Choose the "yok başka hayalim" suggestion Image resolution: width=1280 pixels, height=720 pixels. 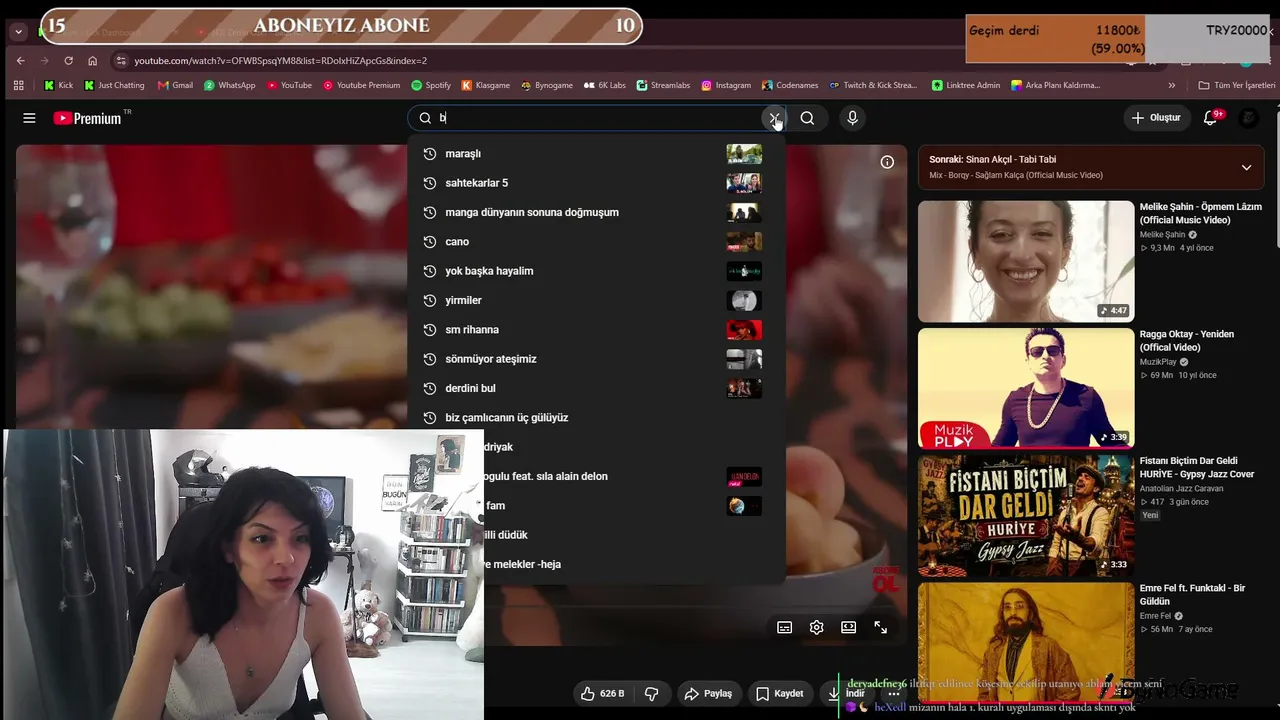(x=596, y=271)
